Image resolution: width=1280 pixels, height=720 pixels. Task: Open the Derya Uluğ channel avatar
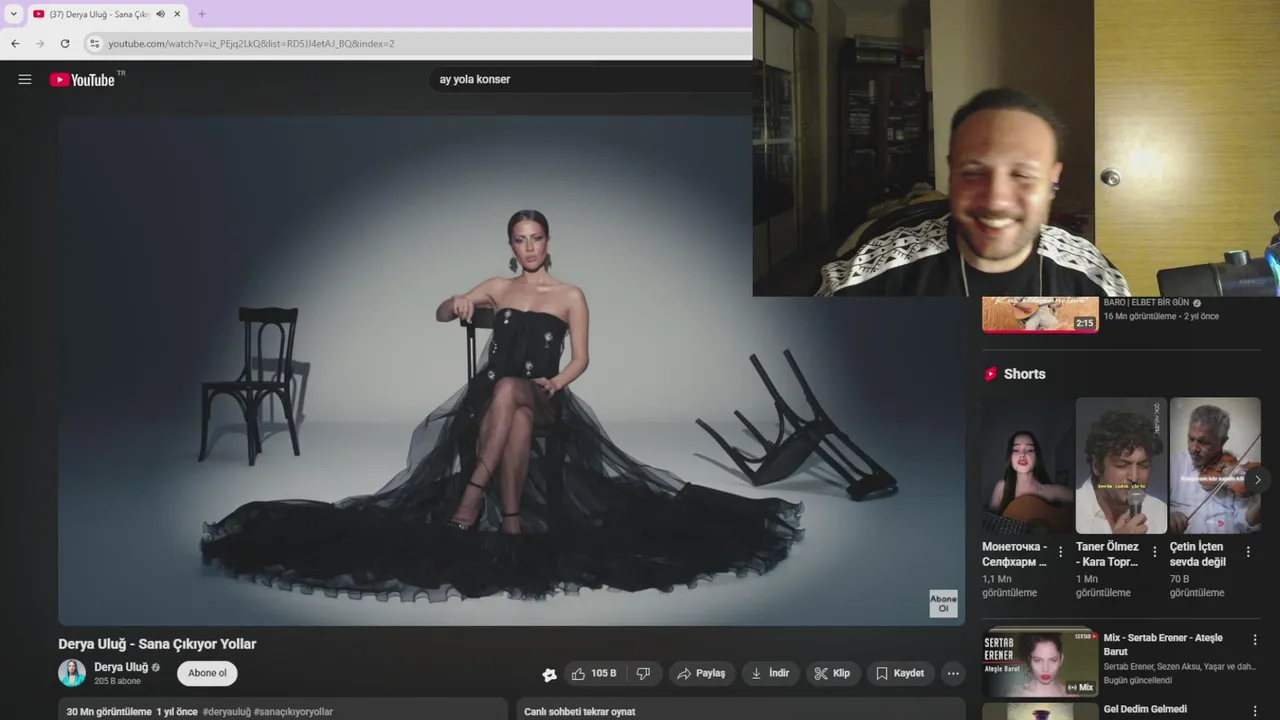[72, 673]
